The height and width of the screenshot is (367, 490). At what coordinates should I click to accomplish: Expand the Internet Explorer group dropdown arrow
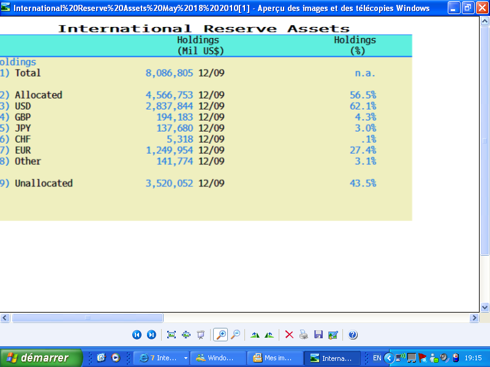(x=185, y=358)
